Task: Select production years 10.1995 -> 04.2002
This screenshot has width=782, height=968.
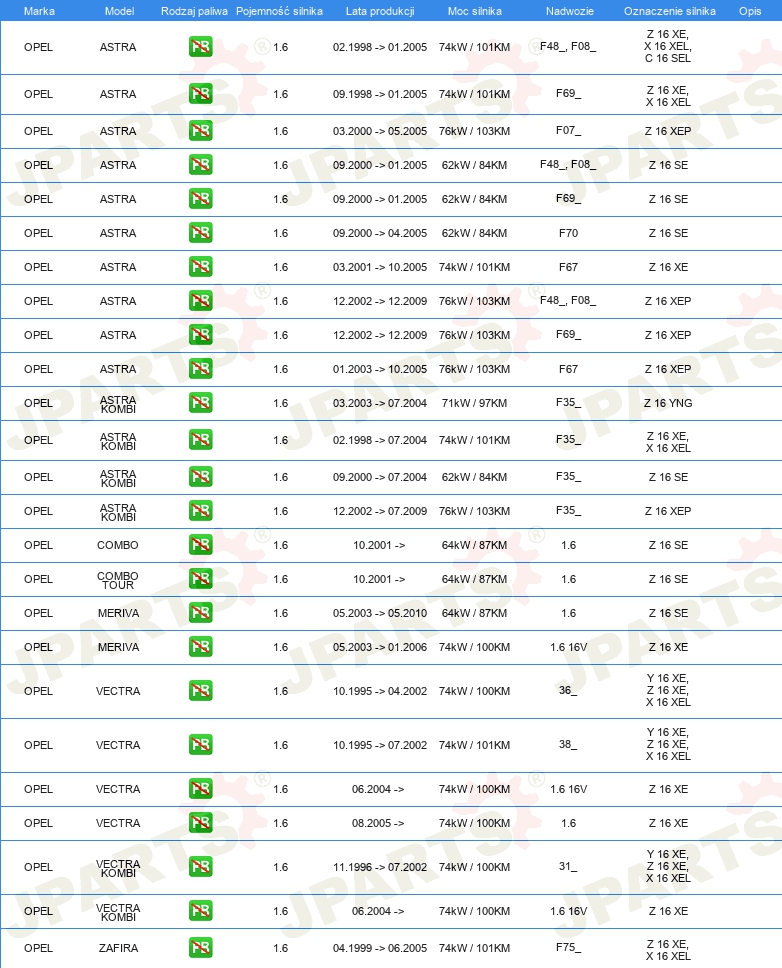Action: [380, 691]
